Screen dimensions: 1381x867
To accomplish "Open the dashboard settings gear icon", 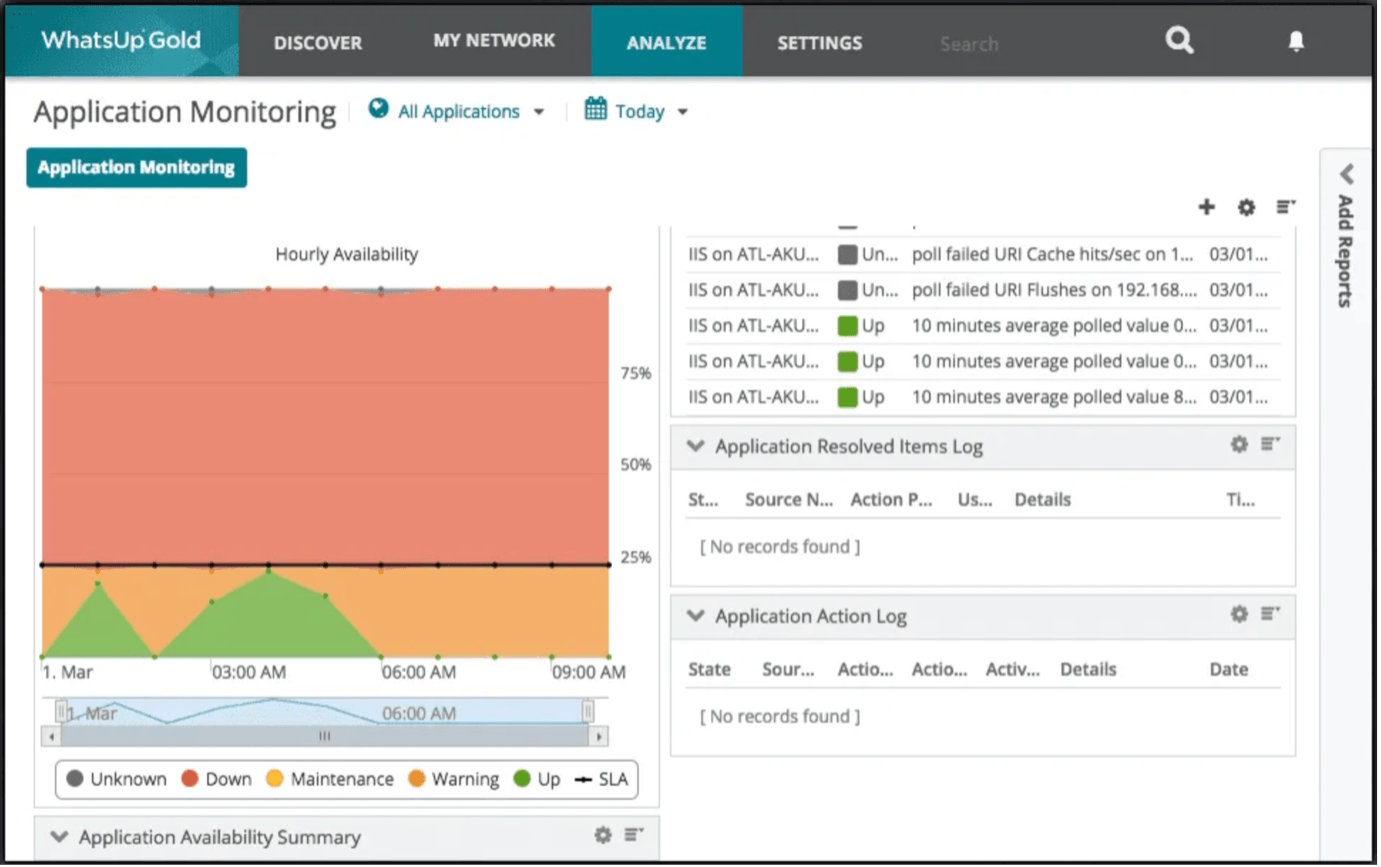I will click(1245, 207).
